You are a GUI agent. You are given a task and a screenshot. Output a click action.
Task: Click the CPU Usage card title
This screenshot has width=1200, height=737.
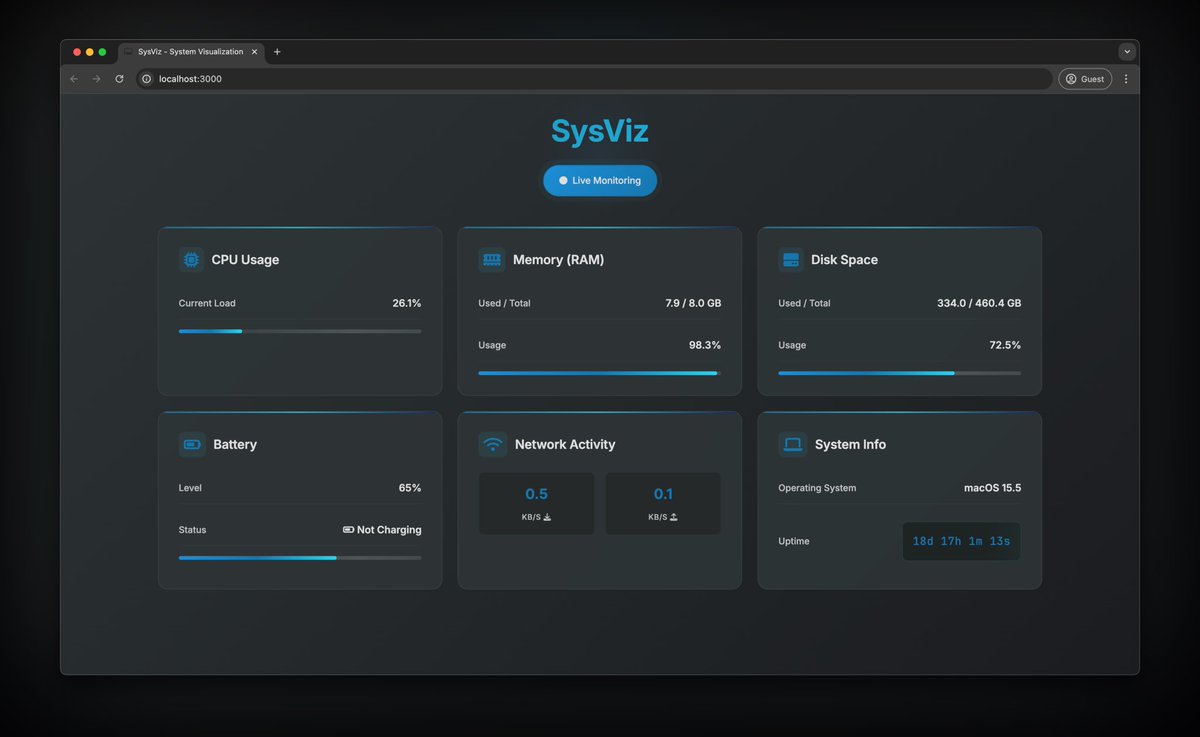point(245,260)
